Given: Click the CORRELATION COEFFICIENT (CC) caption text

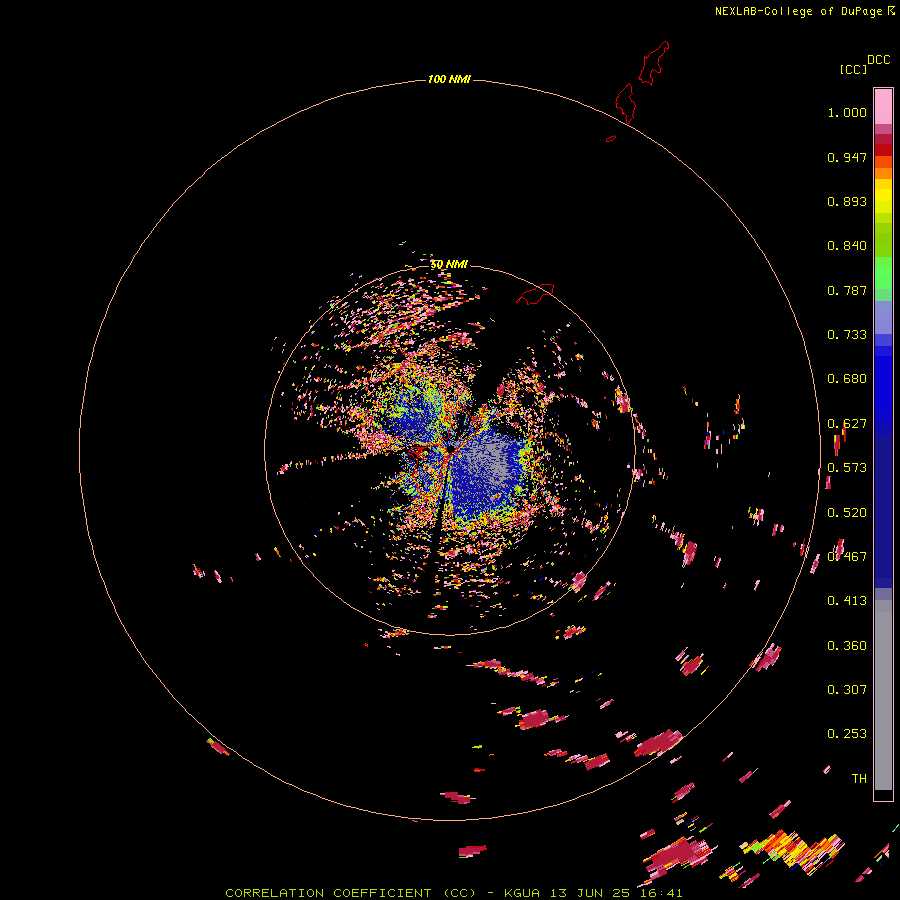Looking at the screenshot, I should (x=350, y=893).
